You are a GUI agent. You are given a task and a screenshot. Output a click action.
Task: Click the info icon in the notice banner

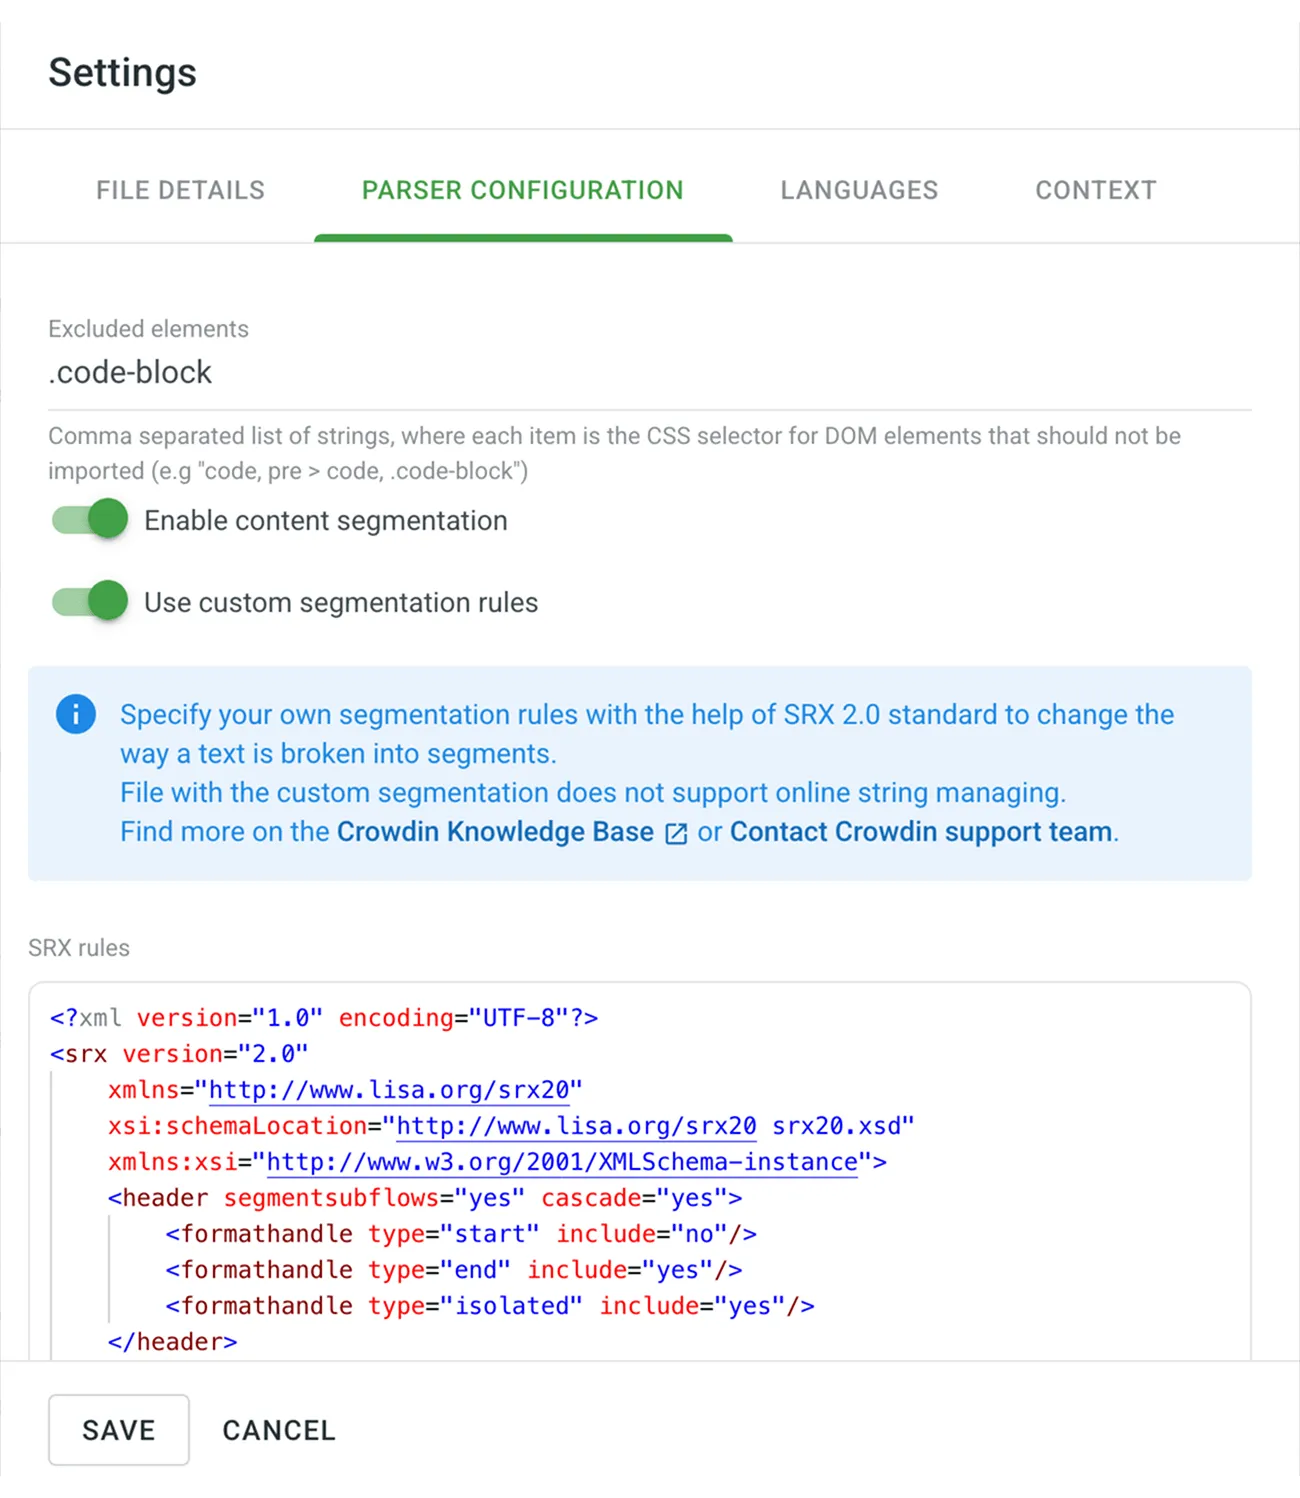click(75, 714)
